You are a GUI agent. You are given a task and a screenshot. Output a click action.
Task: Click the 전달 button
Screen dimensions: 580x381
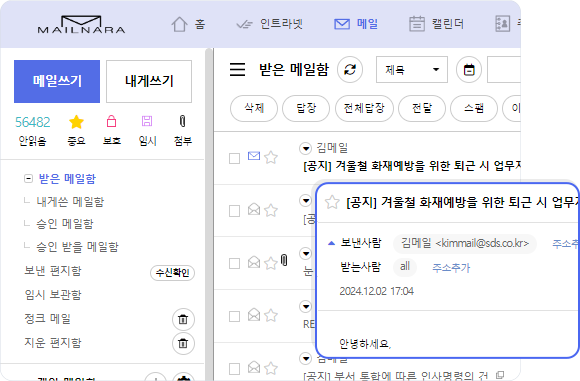tap(422, 108)
